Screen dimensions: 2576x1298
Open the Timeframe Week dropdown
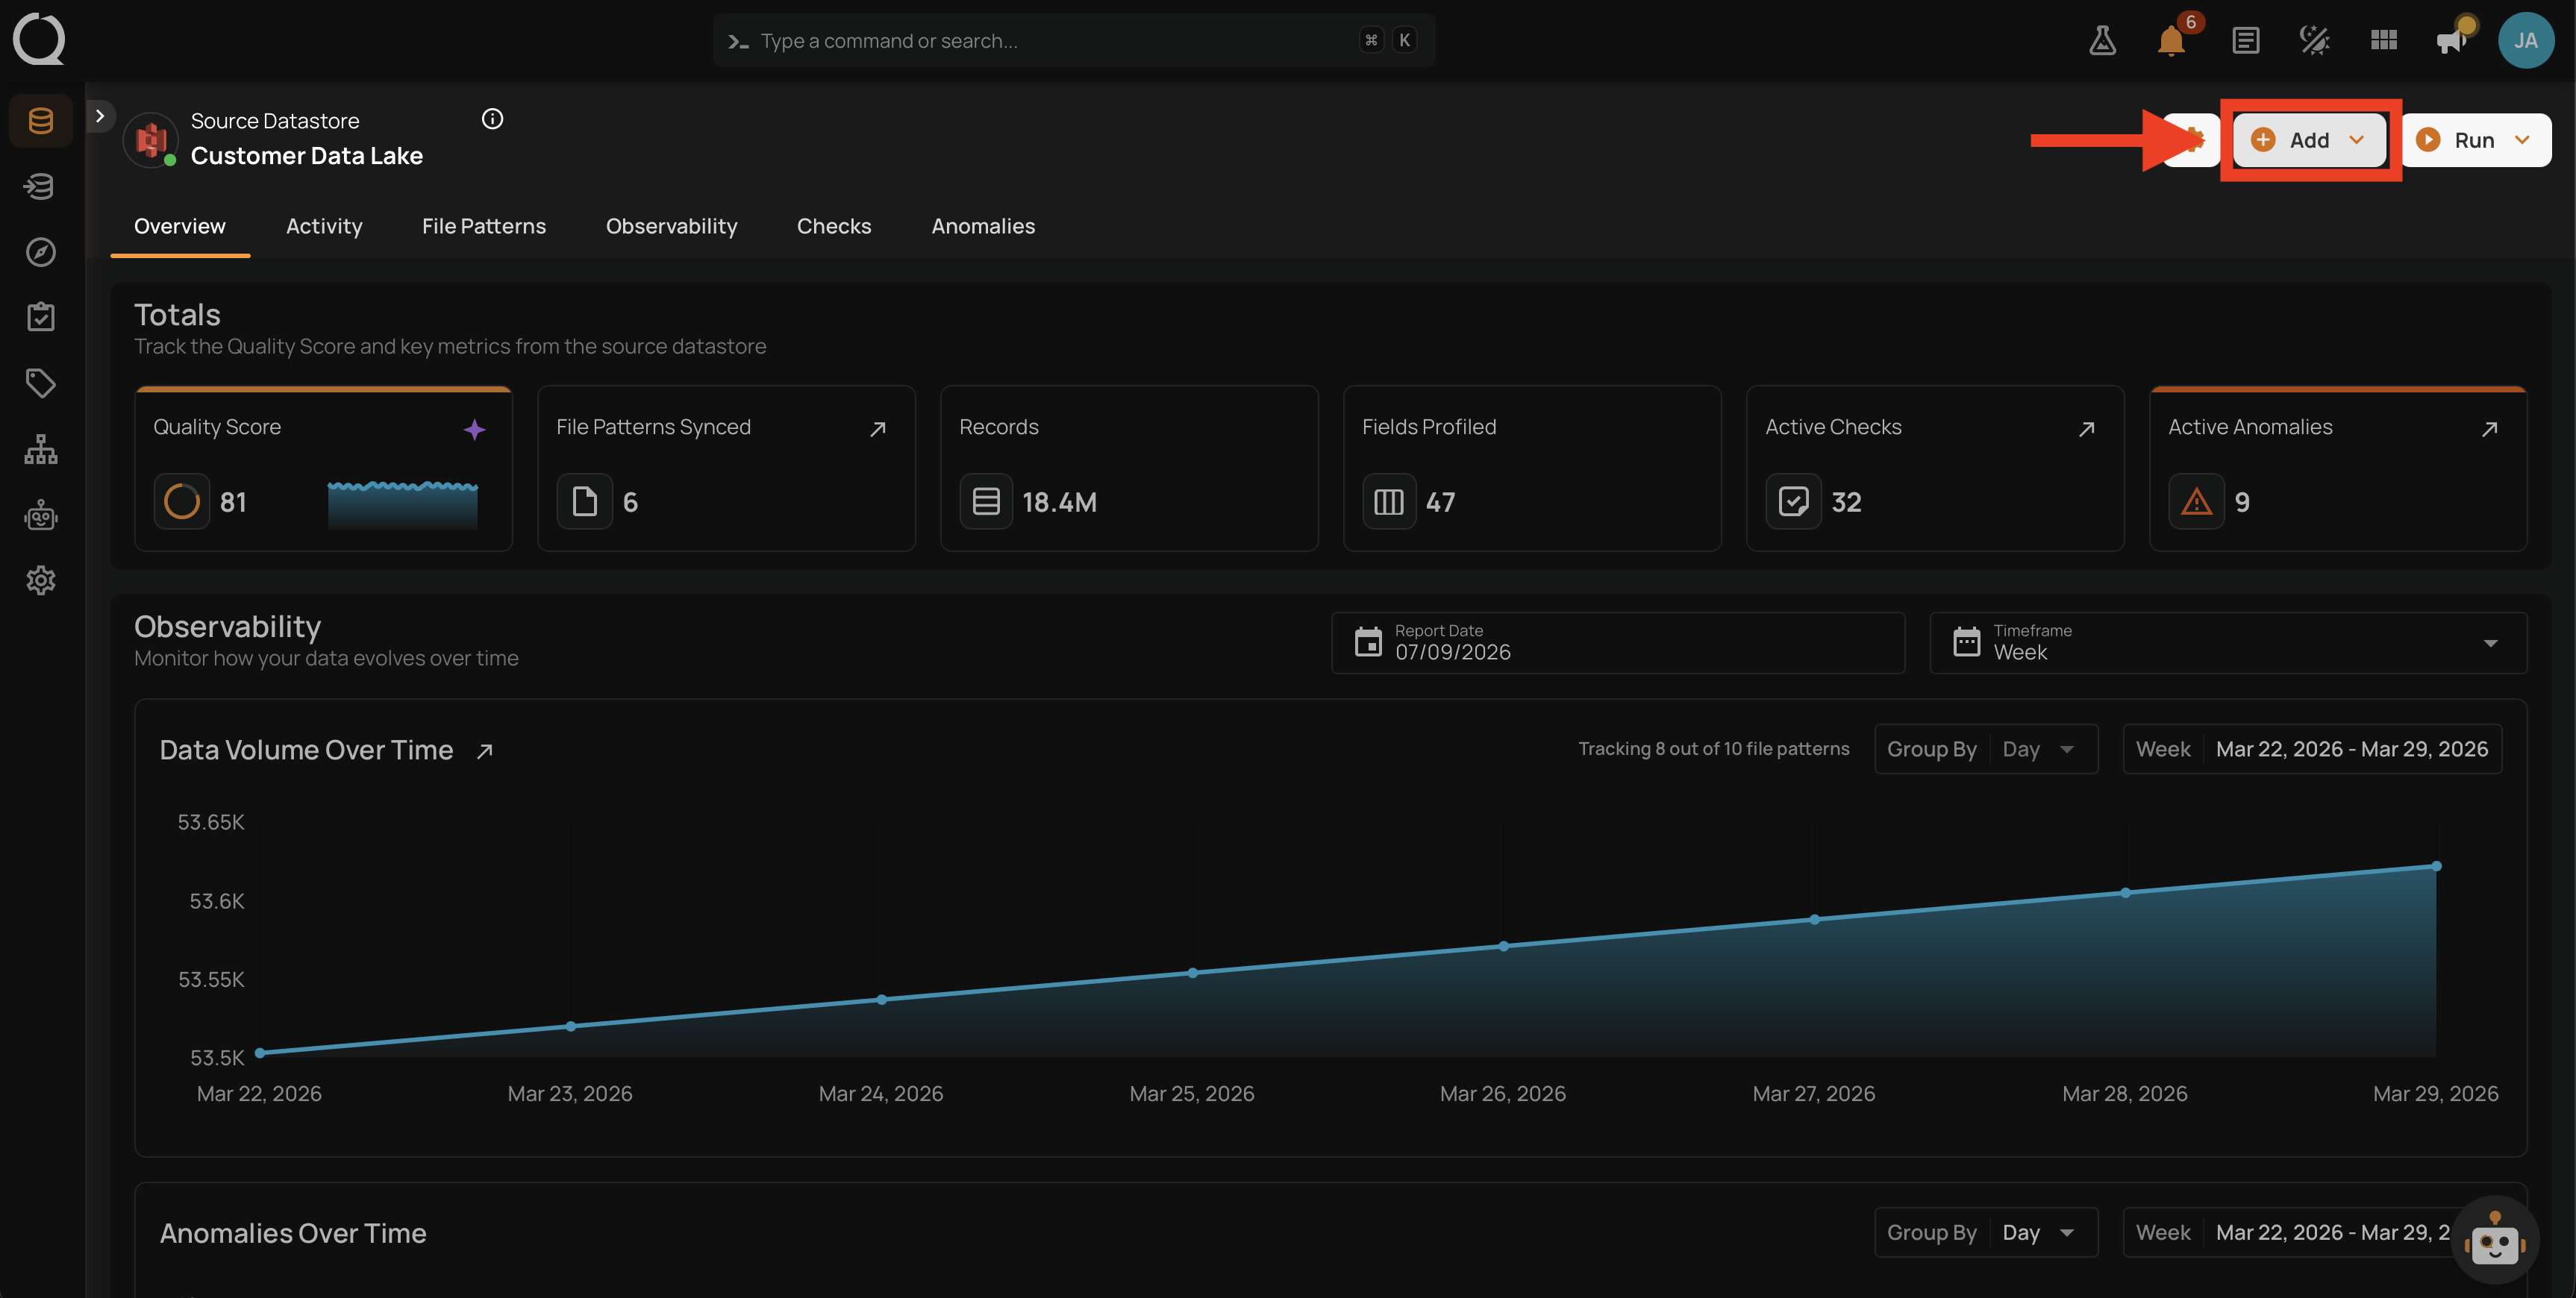click(2227, 642)
